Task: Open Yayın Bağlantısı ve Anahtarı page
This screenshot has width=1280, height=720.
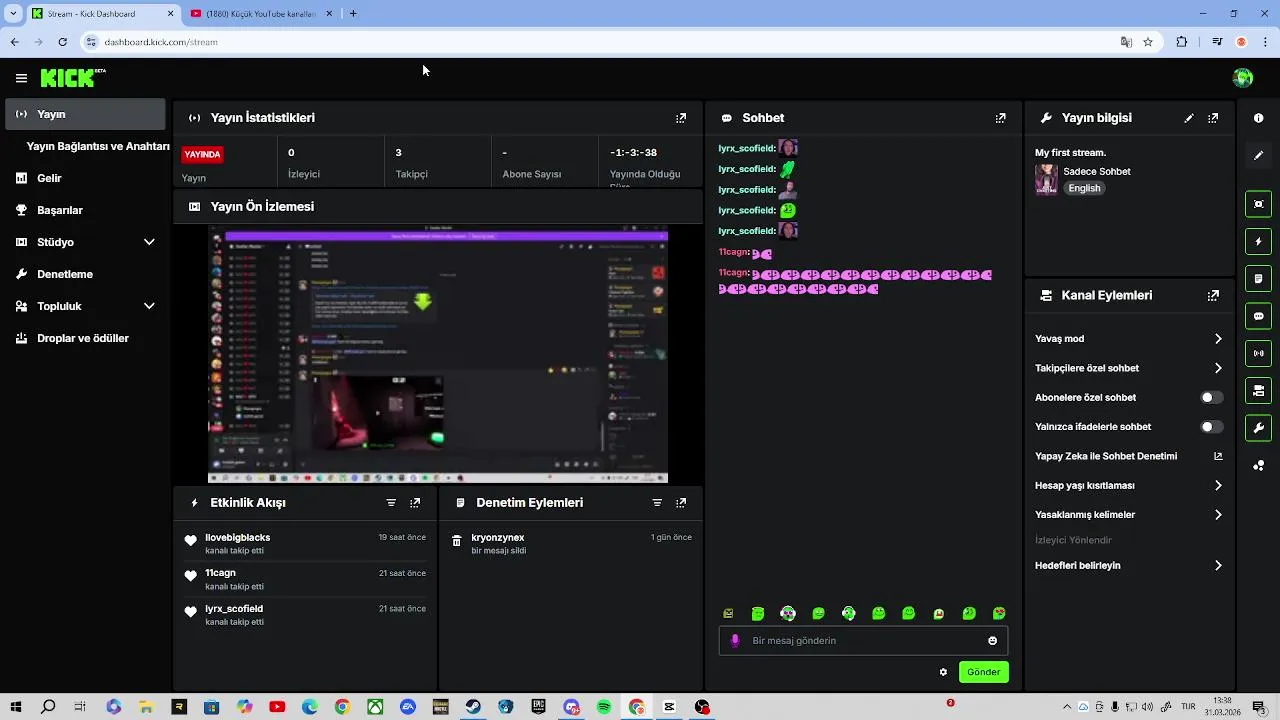Action: coord(98,146)
